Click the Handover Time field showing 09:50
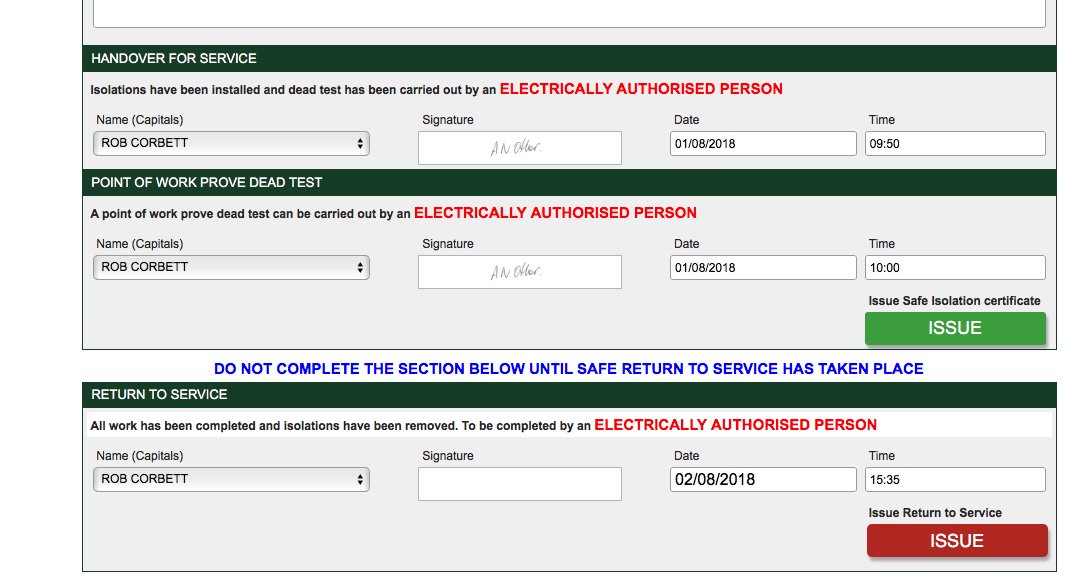The height and width of the screenshot is (582, 1080). click(955, 143)
